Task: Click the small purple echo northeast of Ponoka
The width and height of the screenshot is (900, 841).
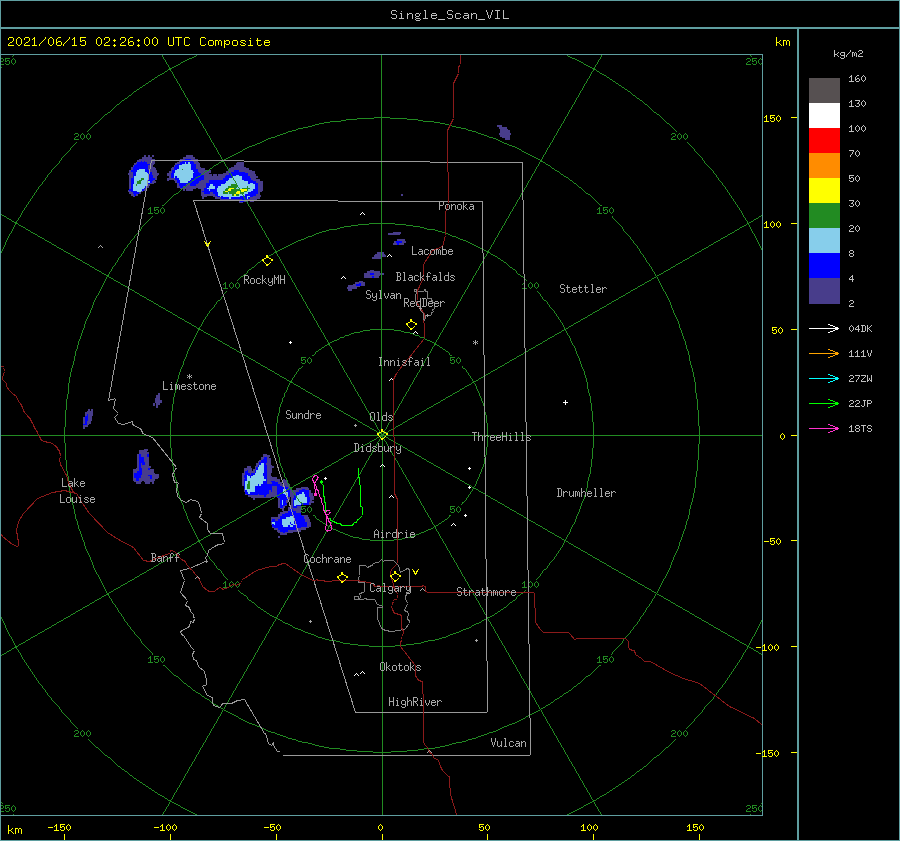Action: [x=504, y=132]
